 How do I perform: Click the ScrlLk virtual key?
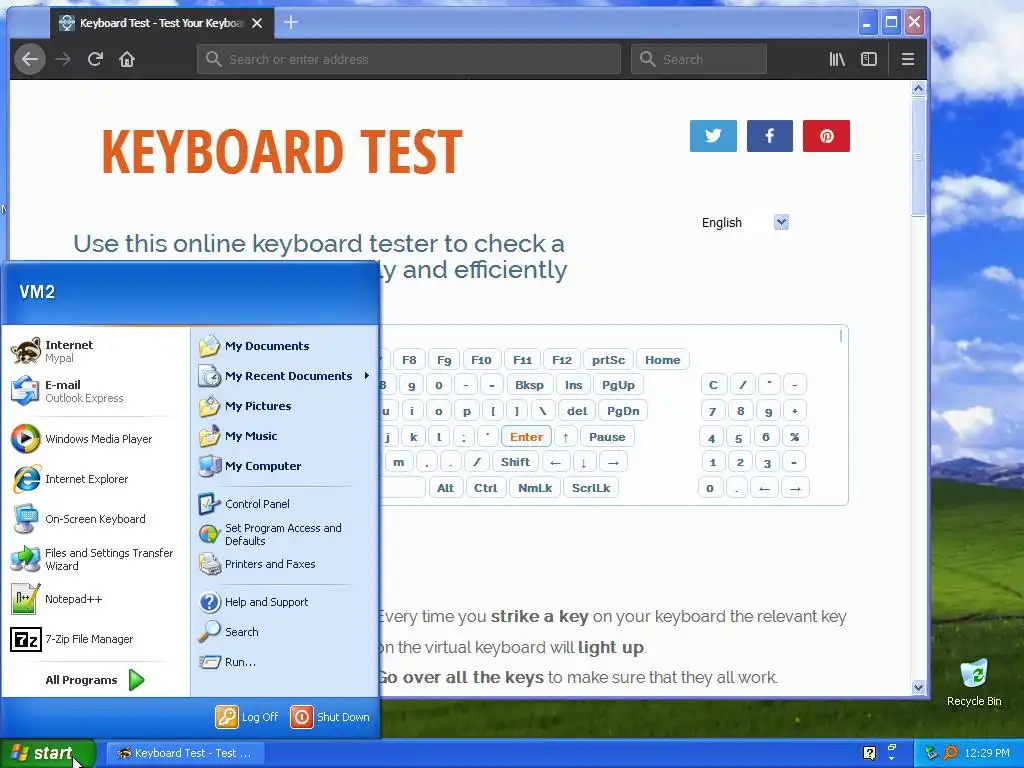[590, 488]
